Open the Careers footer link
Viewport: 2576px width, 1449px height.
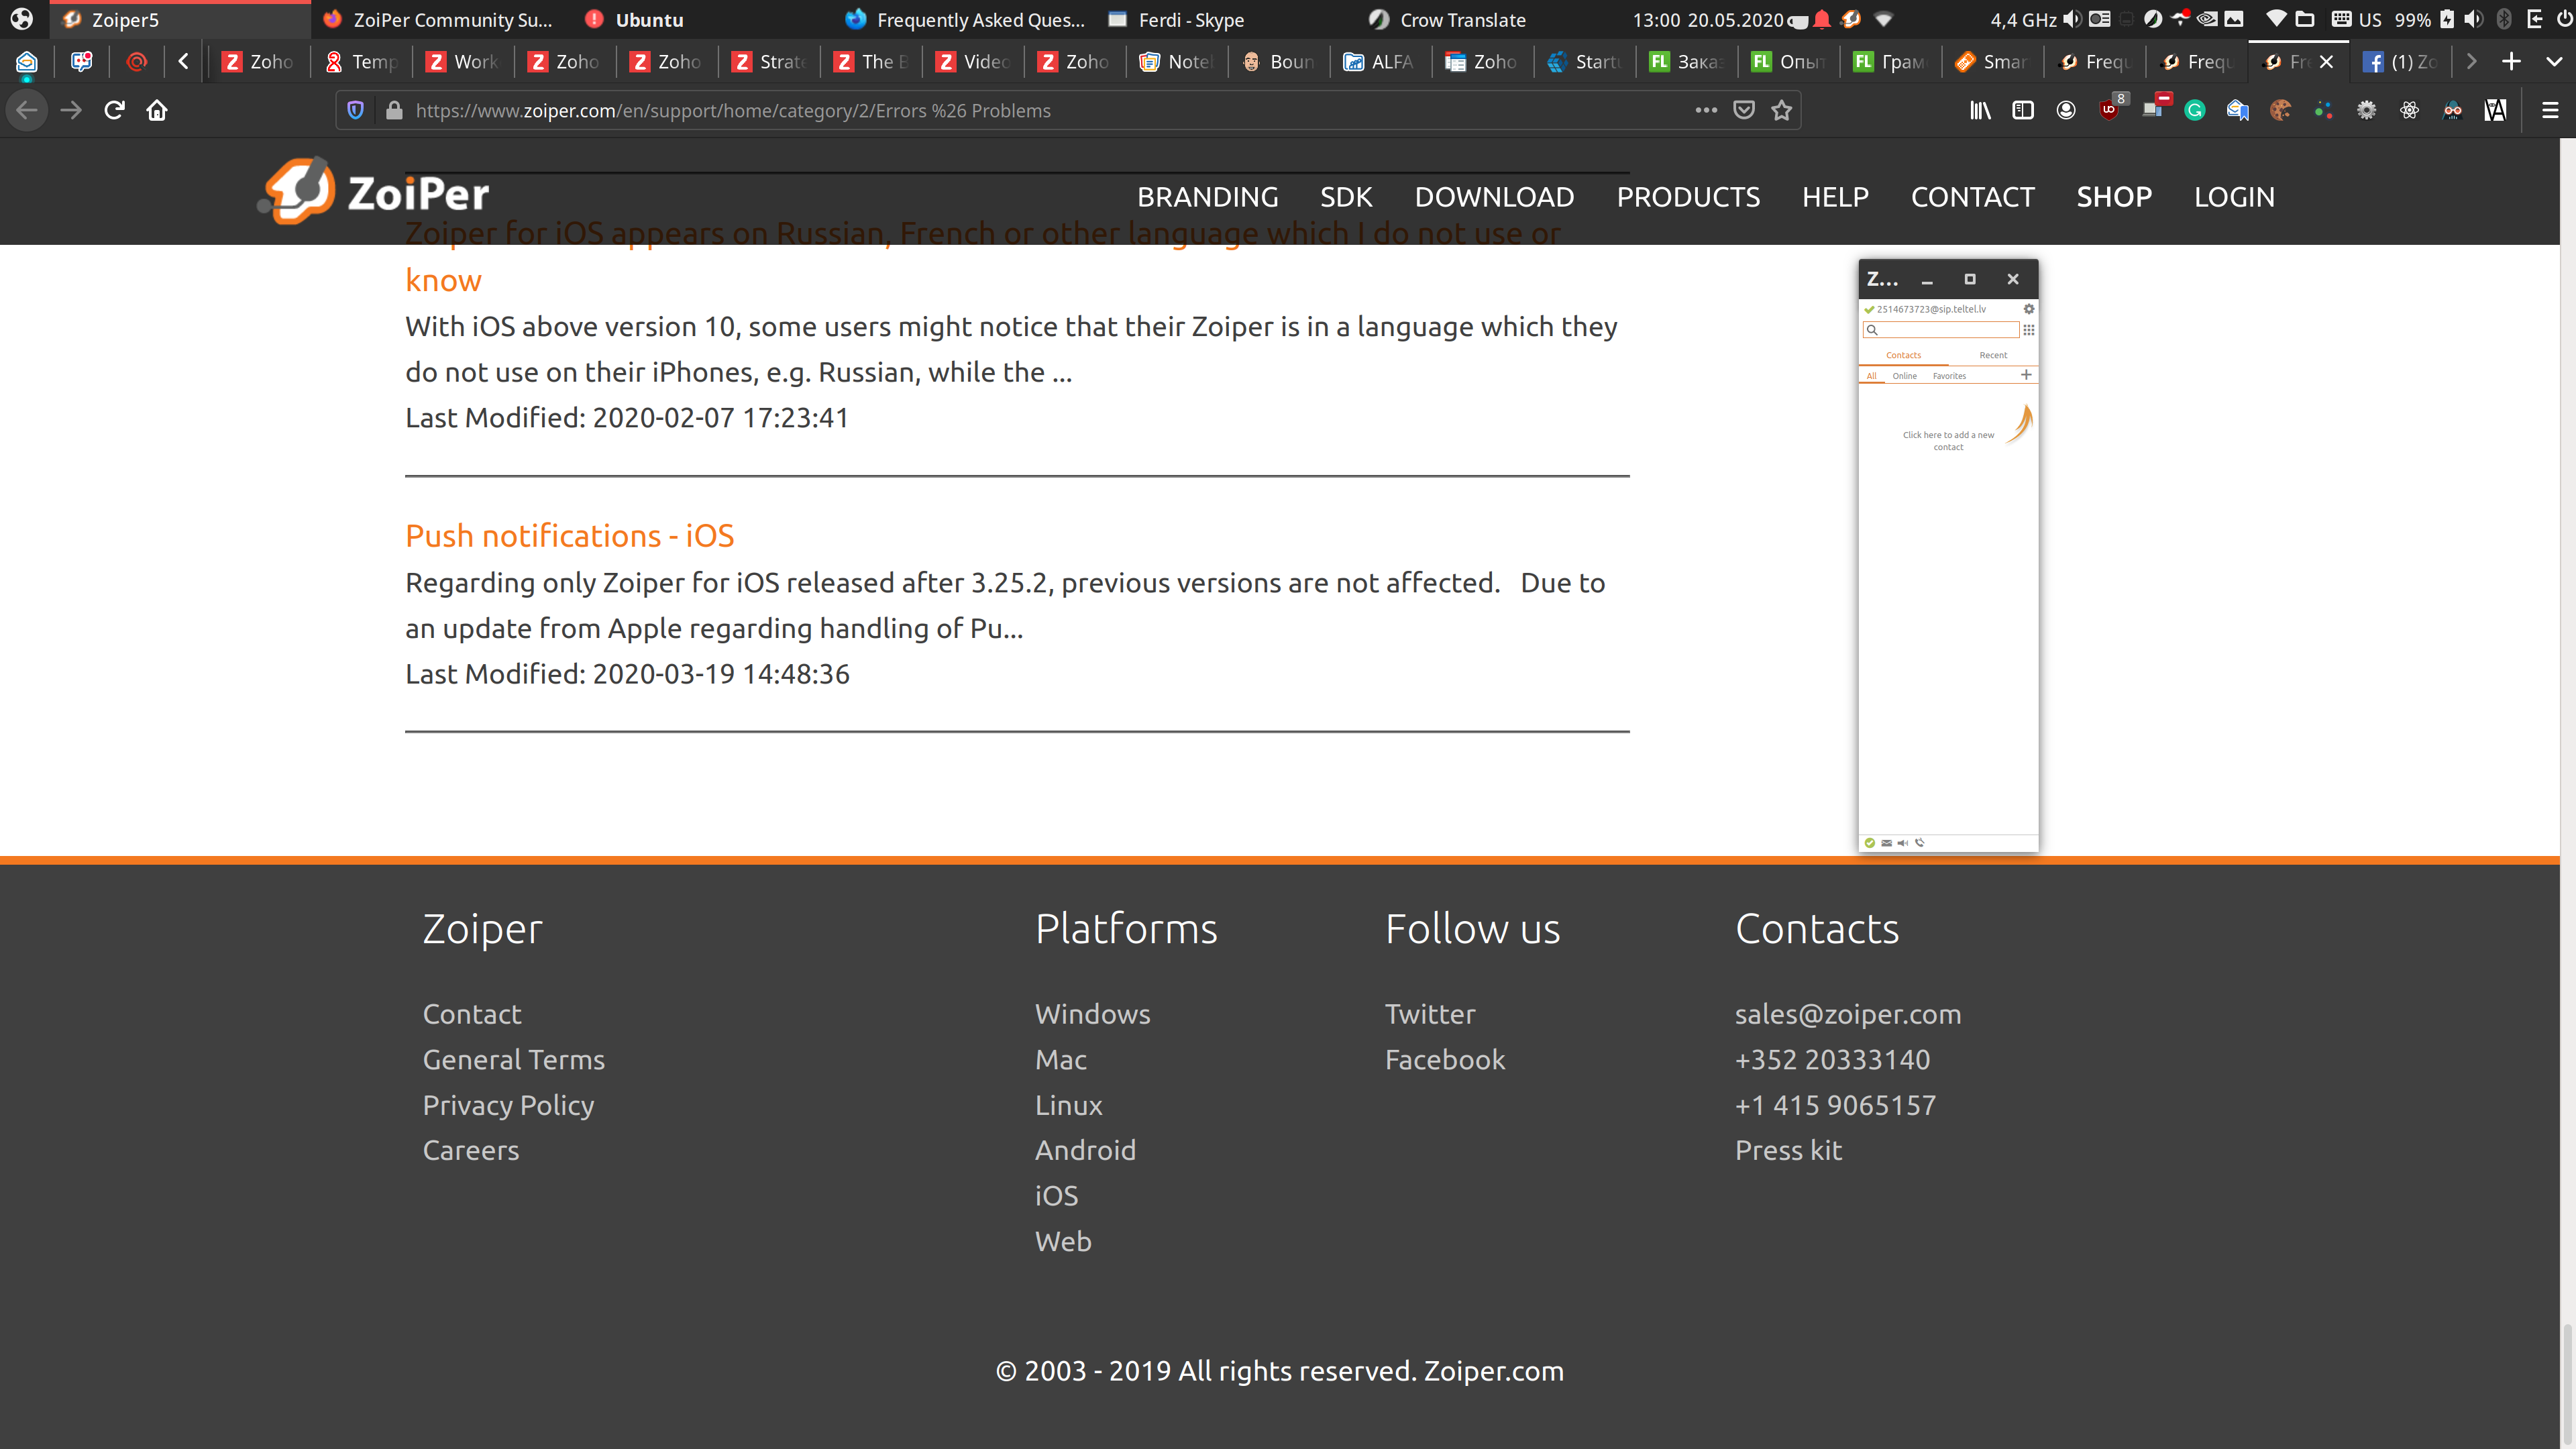pos(470,1150)
